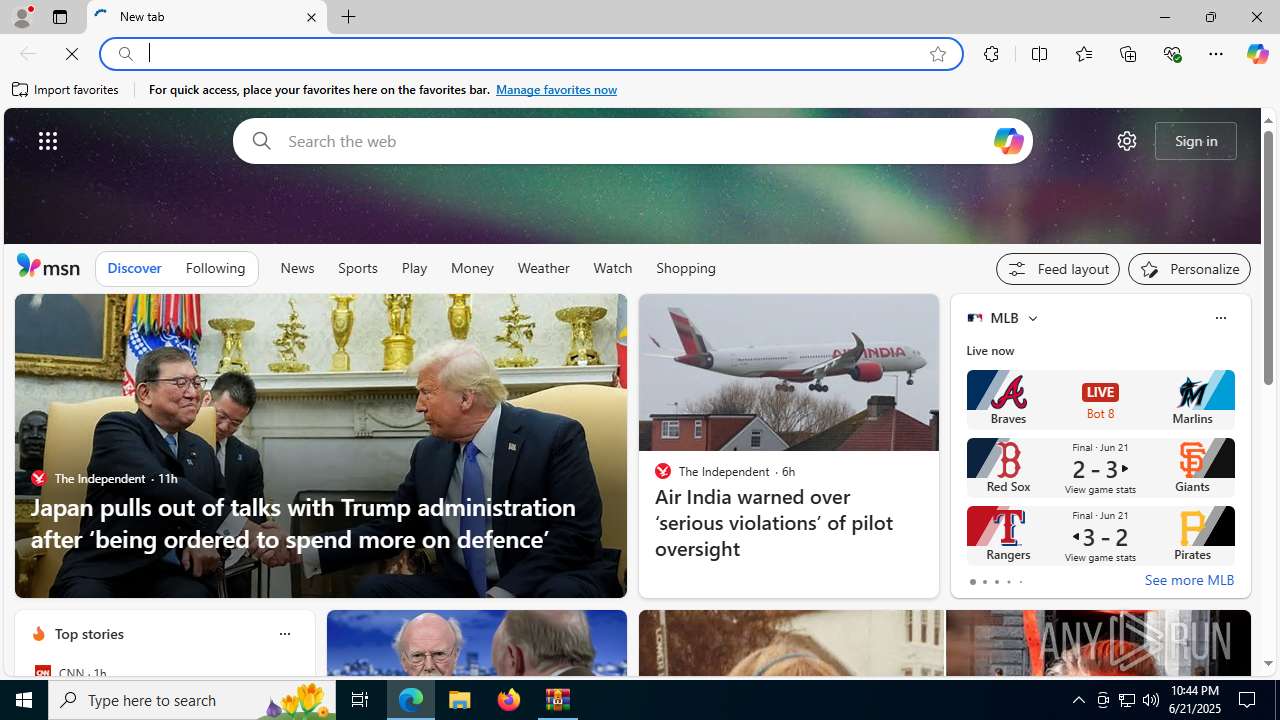
Task: Open the Top stories heading
Action: pyautogui.click(x=89, y=634)
